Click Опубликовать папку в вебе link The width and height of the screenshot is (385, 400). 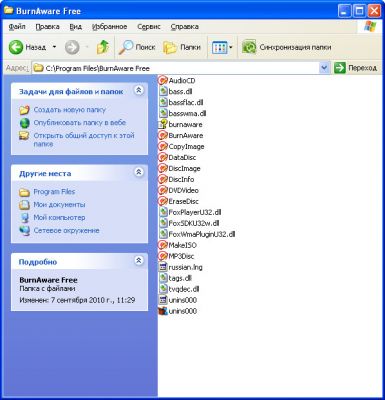point(80,123)
